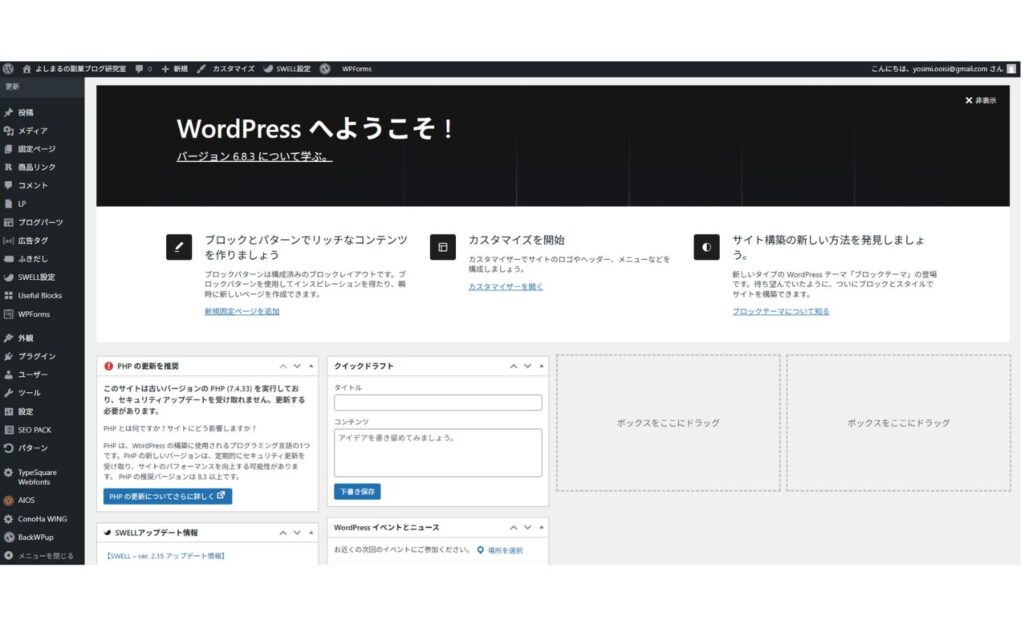
Task: Open the comments bubble icon in admin bar
Action: pos(139,69)
